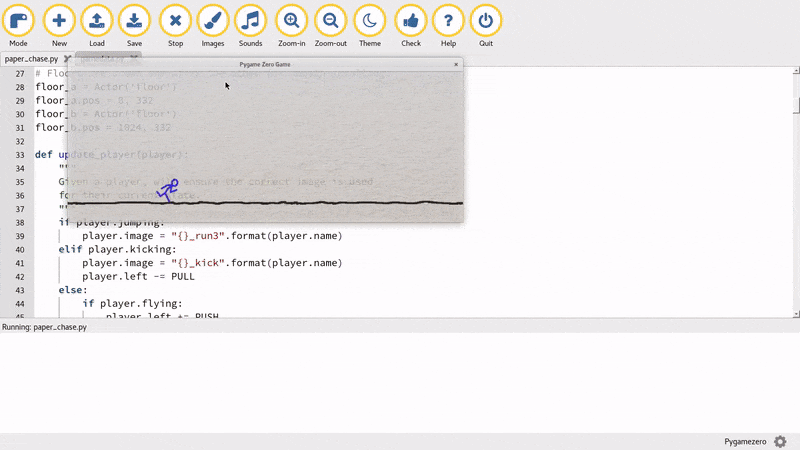Click line number 32 in gutter
Viewport: 800px width, 450px height.
pos(20,141)
